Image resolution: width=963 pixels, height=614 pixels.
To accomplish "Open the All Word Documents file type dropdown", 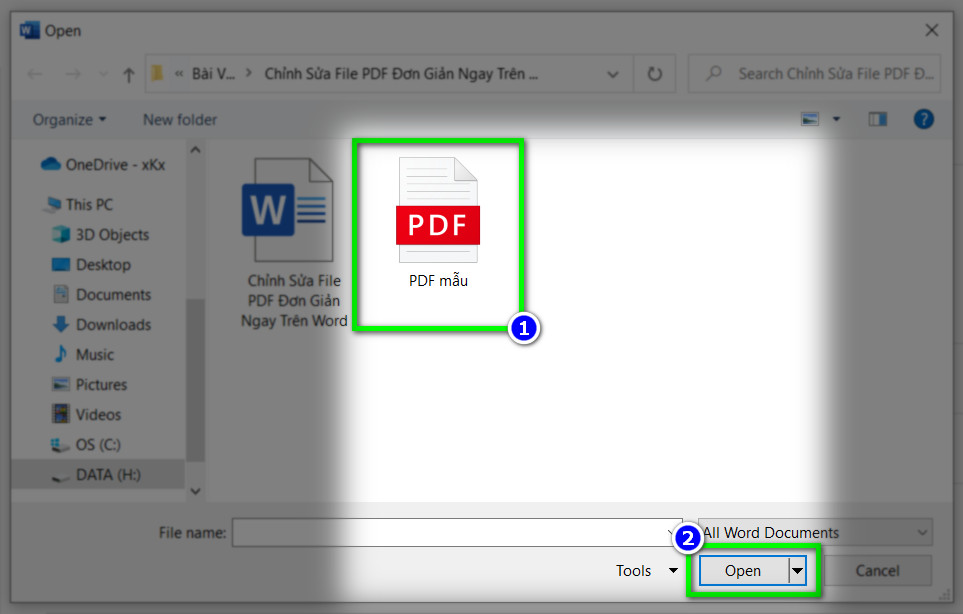I will [x=815, y=532].
